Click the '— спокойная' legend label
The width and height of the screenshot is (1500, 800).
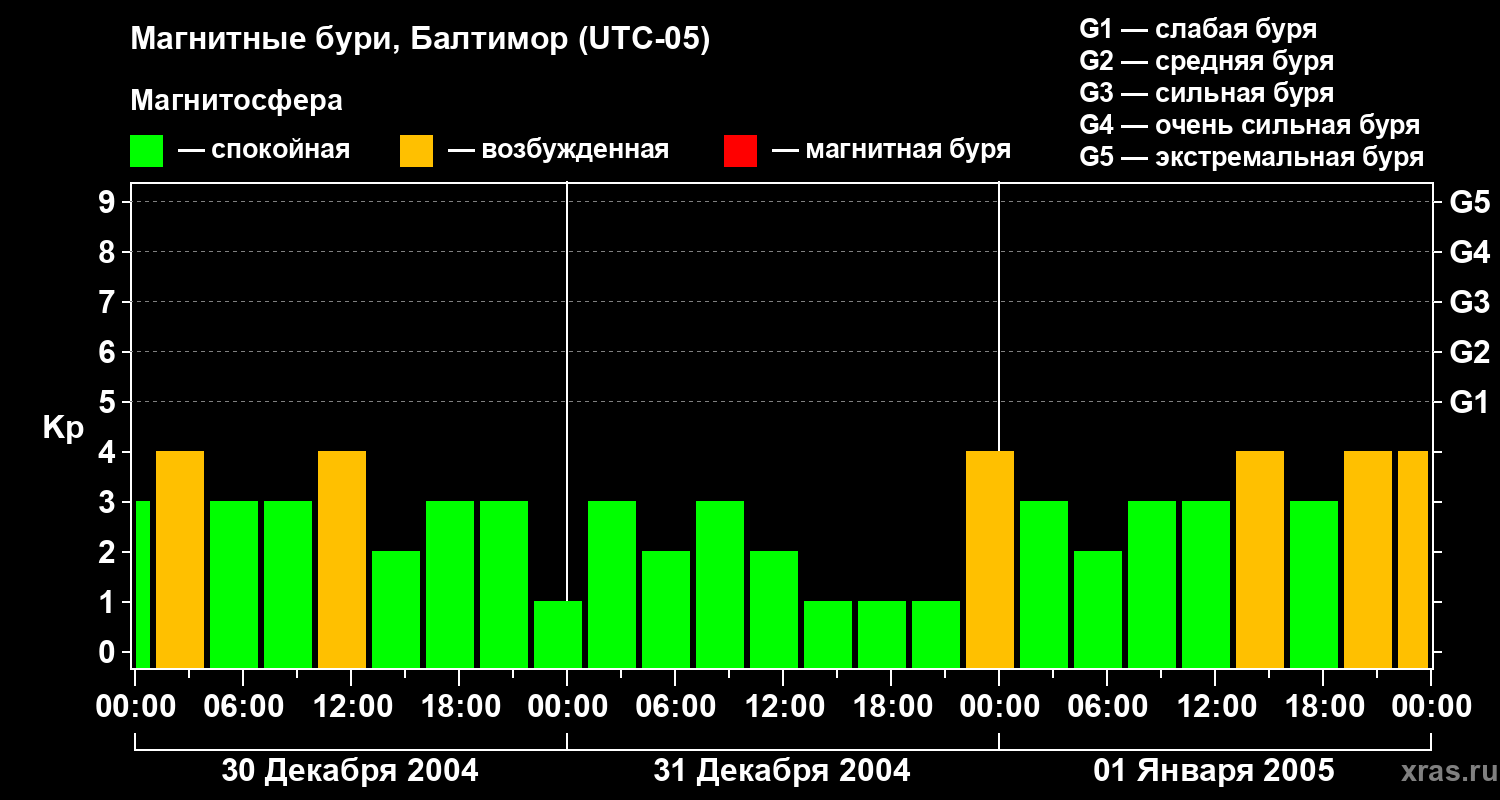click(x=264, y=150)
